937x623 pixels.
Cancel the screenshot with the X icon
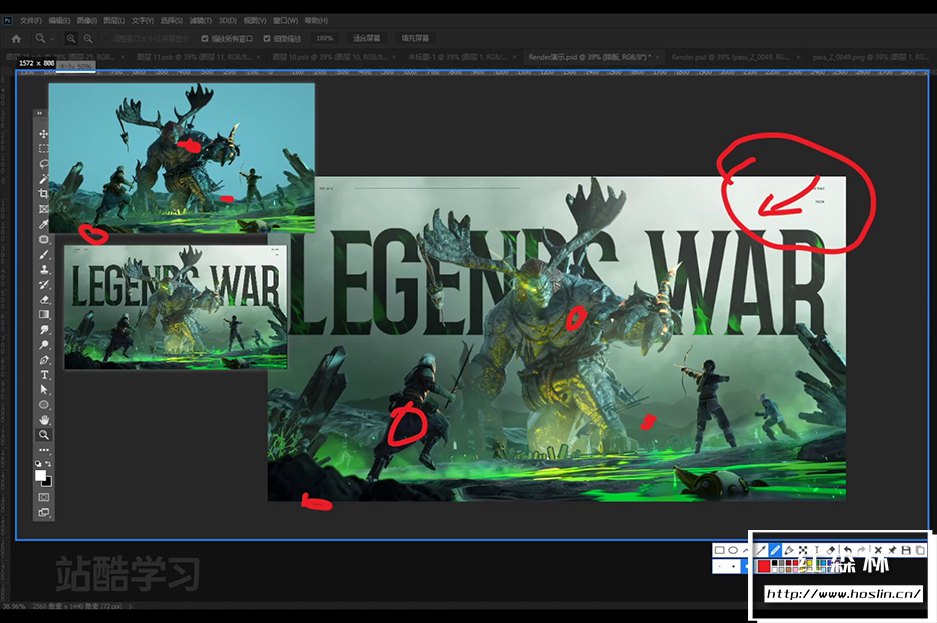tap(877, 550)
